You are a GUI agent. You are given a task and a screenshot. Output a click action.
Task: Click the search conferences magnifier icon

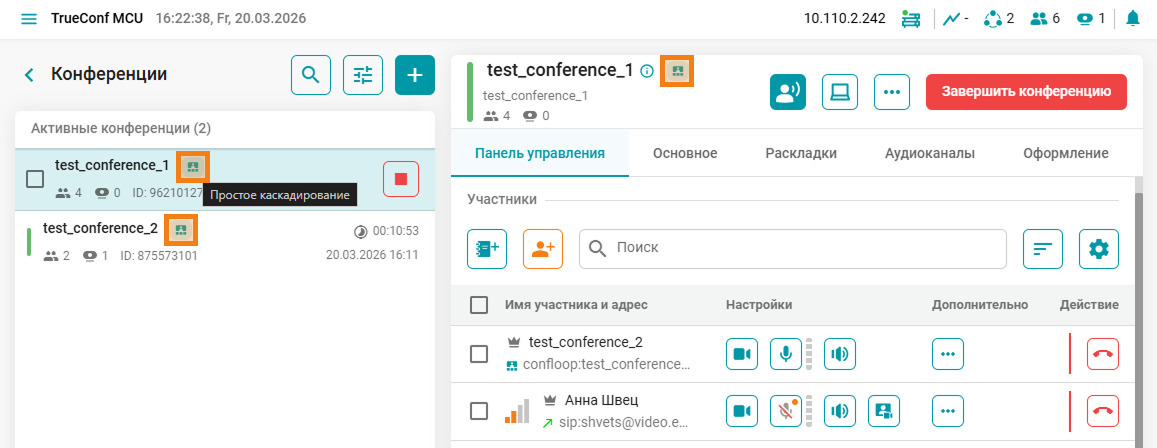[x=311, y=75]
